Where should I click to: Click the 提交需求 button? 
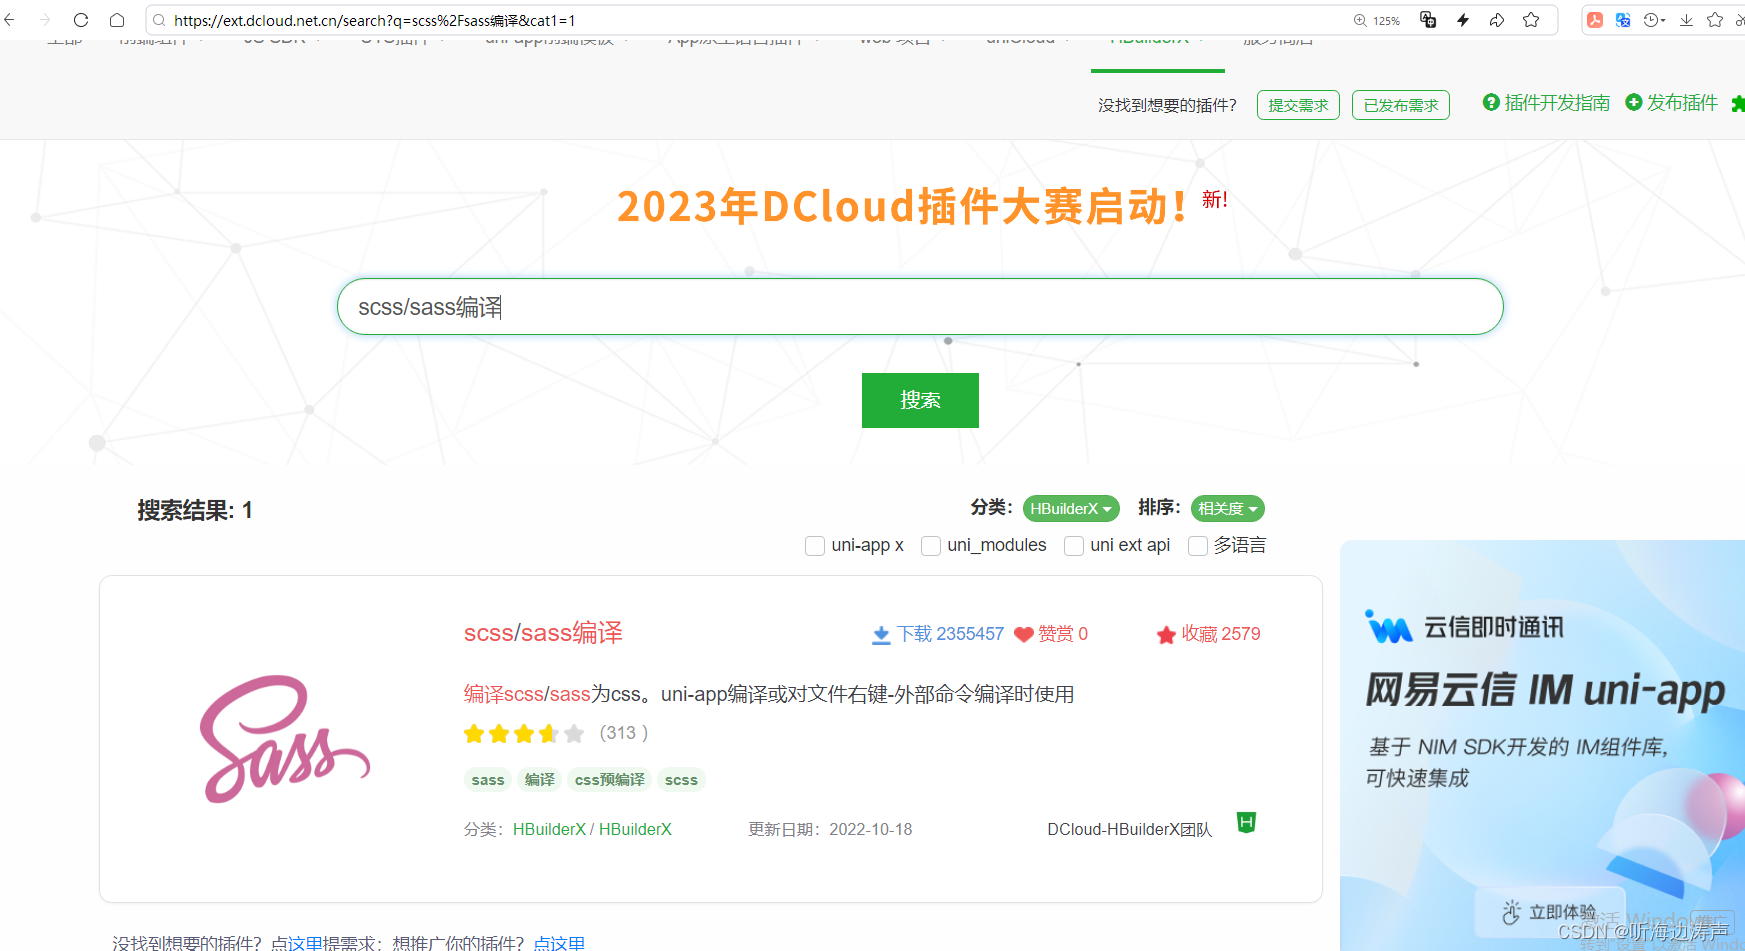pos(1298,105)
